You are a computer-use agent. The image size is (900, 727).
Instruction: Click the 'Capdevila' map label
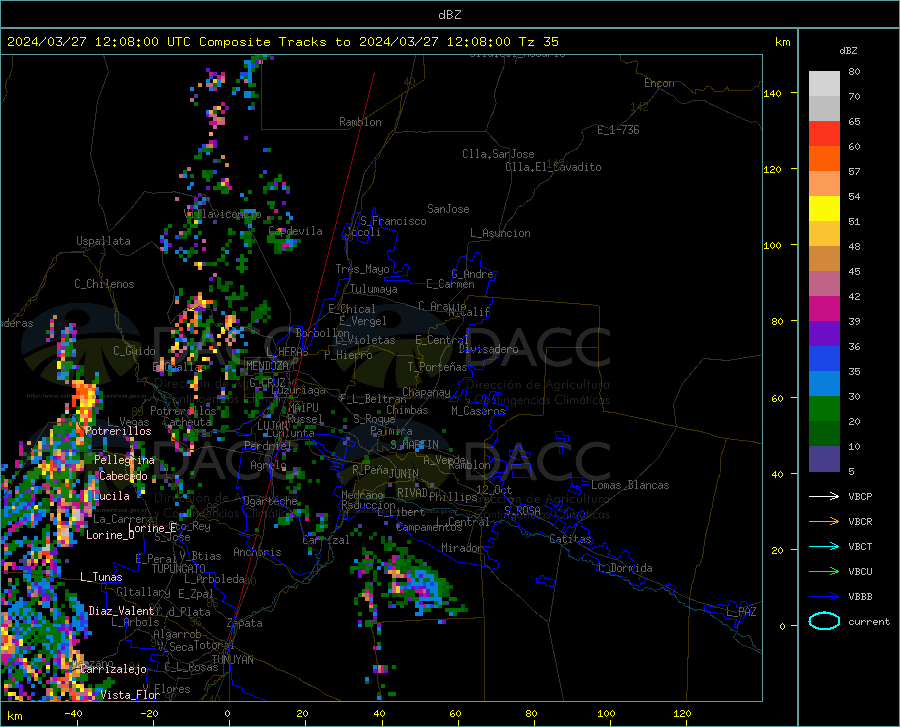(x=296, y=231)
